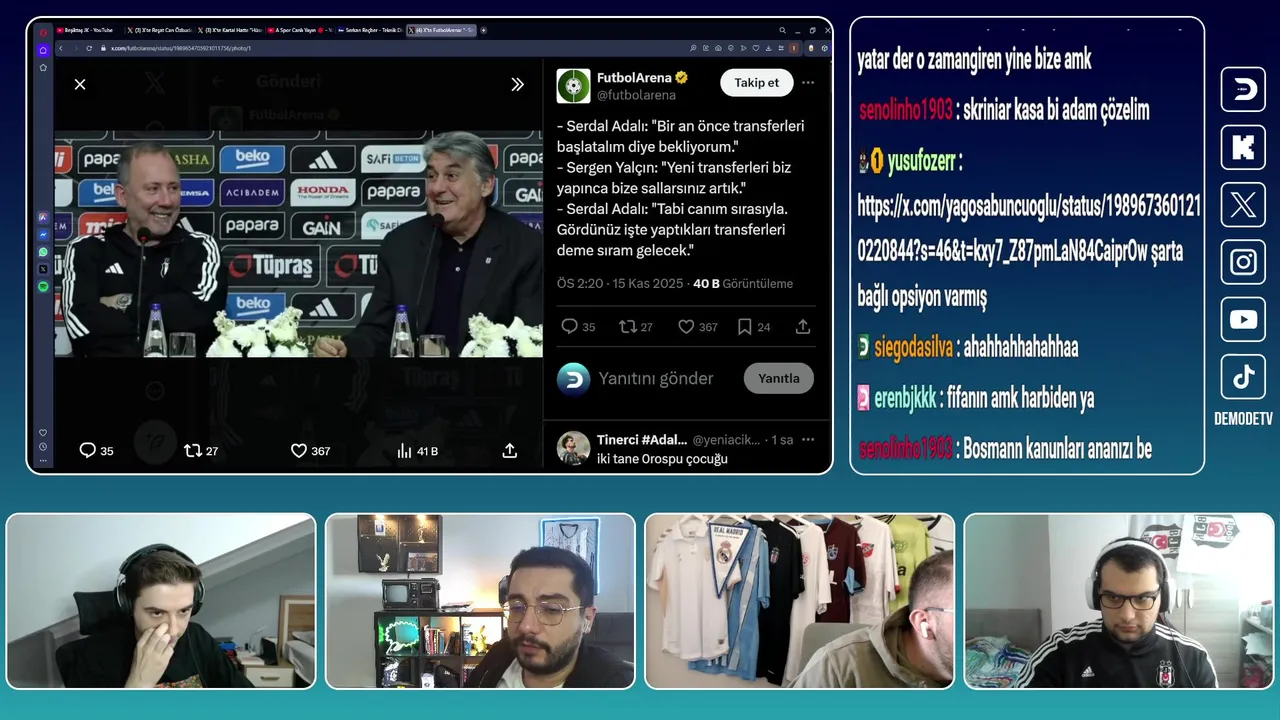Open the x.com link posted by yusufozerr
This screenshot has height=720, width=1280.
(x=1027, y=229)
